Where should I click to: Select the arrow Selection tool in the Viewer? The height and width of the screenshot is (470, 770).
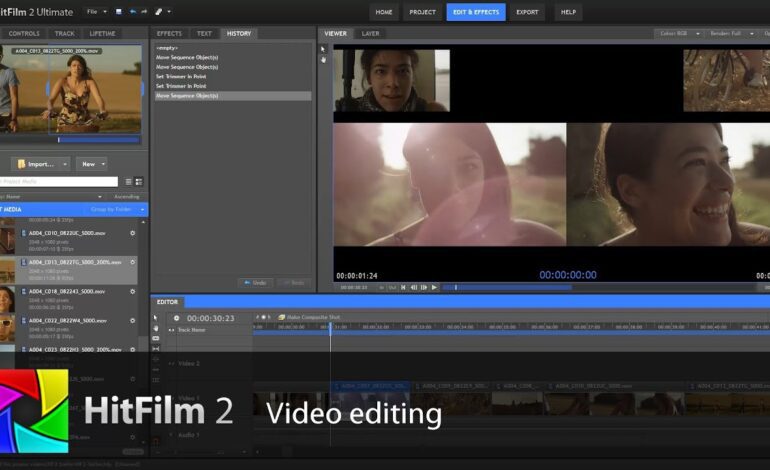pos(323,48)
